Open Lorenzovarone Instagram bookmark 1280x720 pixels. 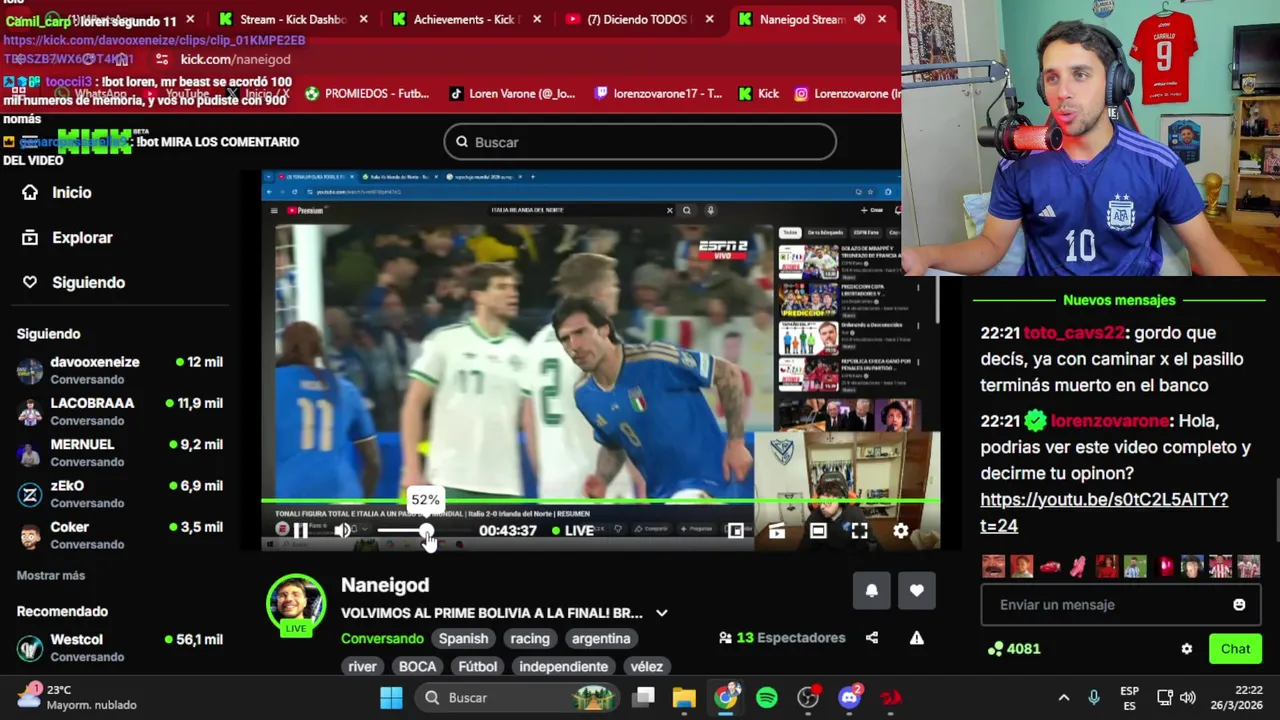click(x=847, y=94)
